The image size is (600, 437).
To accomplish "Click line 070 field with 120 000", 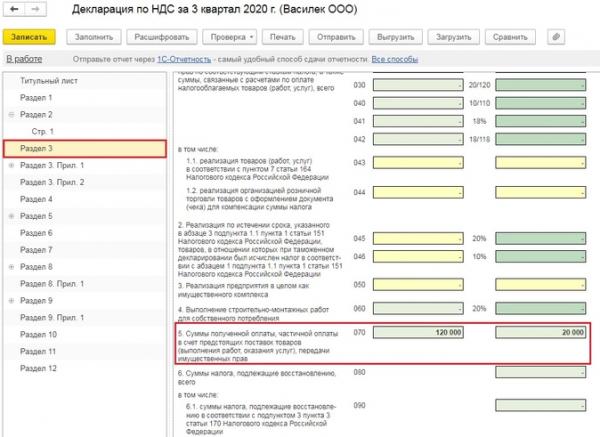I will [418, 332].
